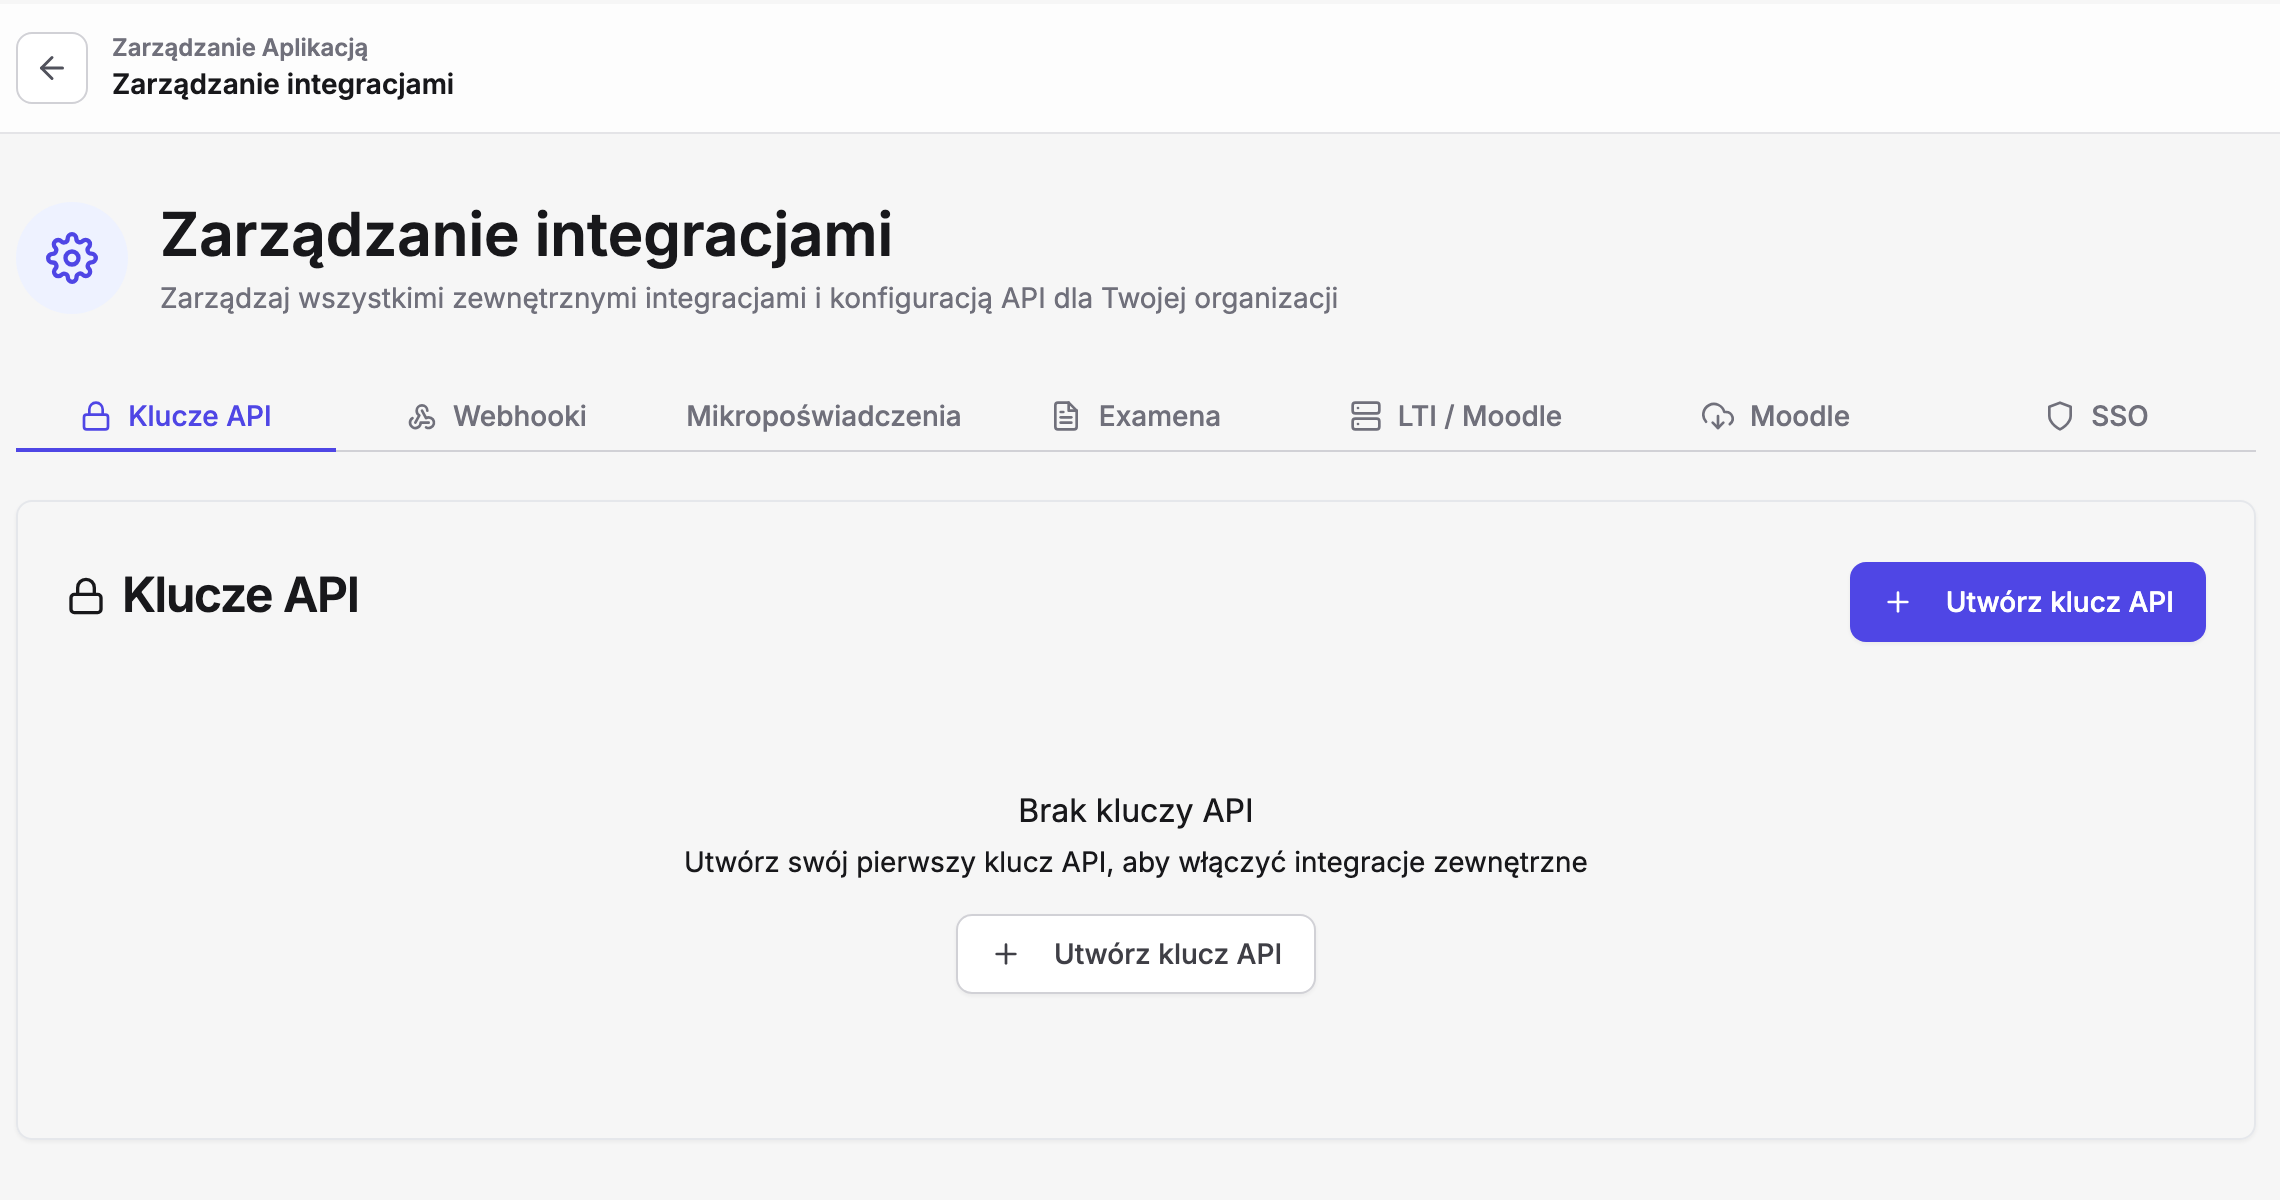This screenshot has height=1200, width=2280.
Task: Open the Mikropoświadczenia tab
Action: [x=823, y=416]
